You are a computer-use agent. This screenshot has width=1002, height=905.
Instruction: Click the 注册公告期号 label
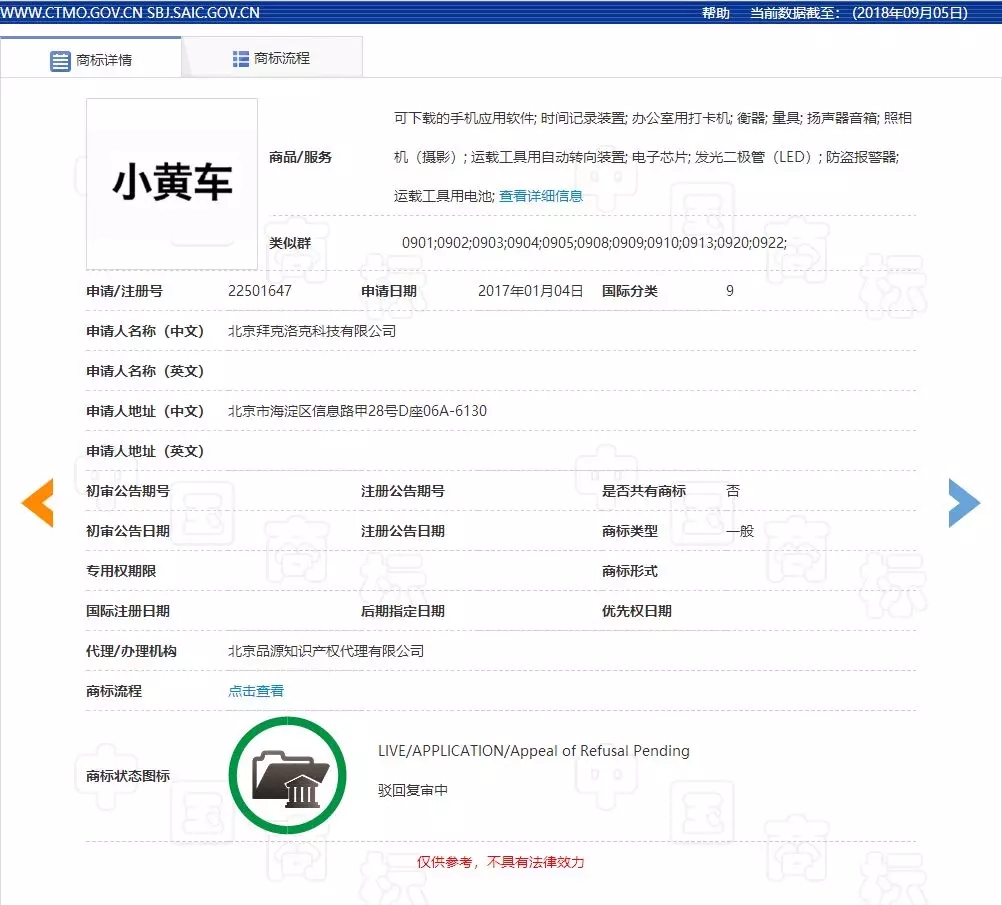click(x=403, y=491)
